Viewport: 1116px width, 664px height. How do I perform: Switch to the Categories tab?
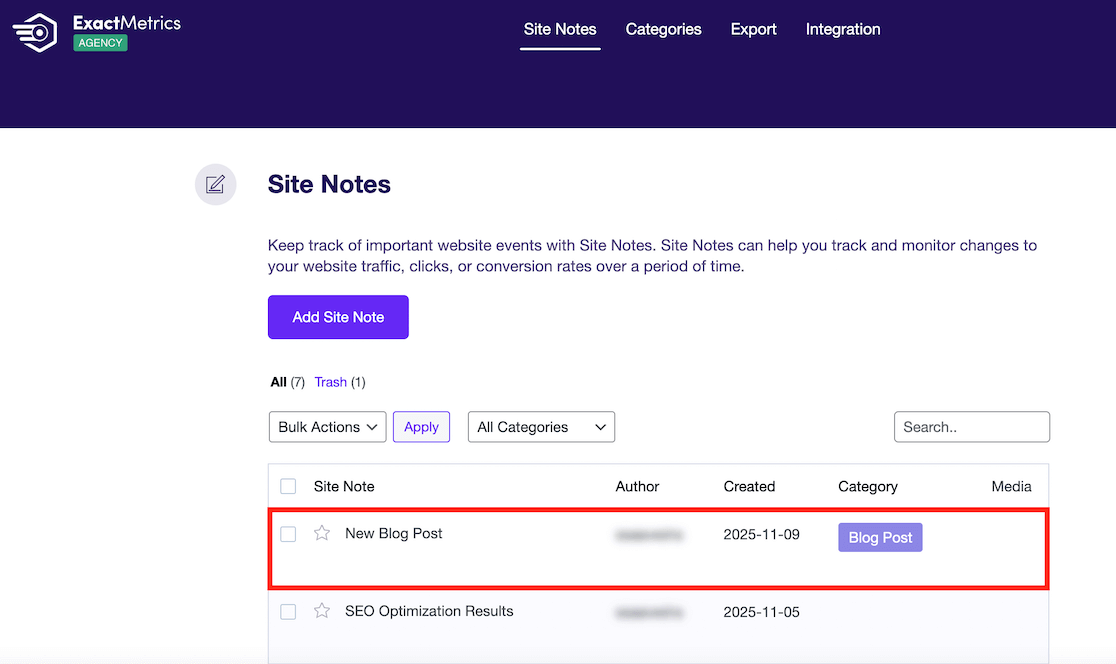click(663, 29)
